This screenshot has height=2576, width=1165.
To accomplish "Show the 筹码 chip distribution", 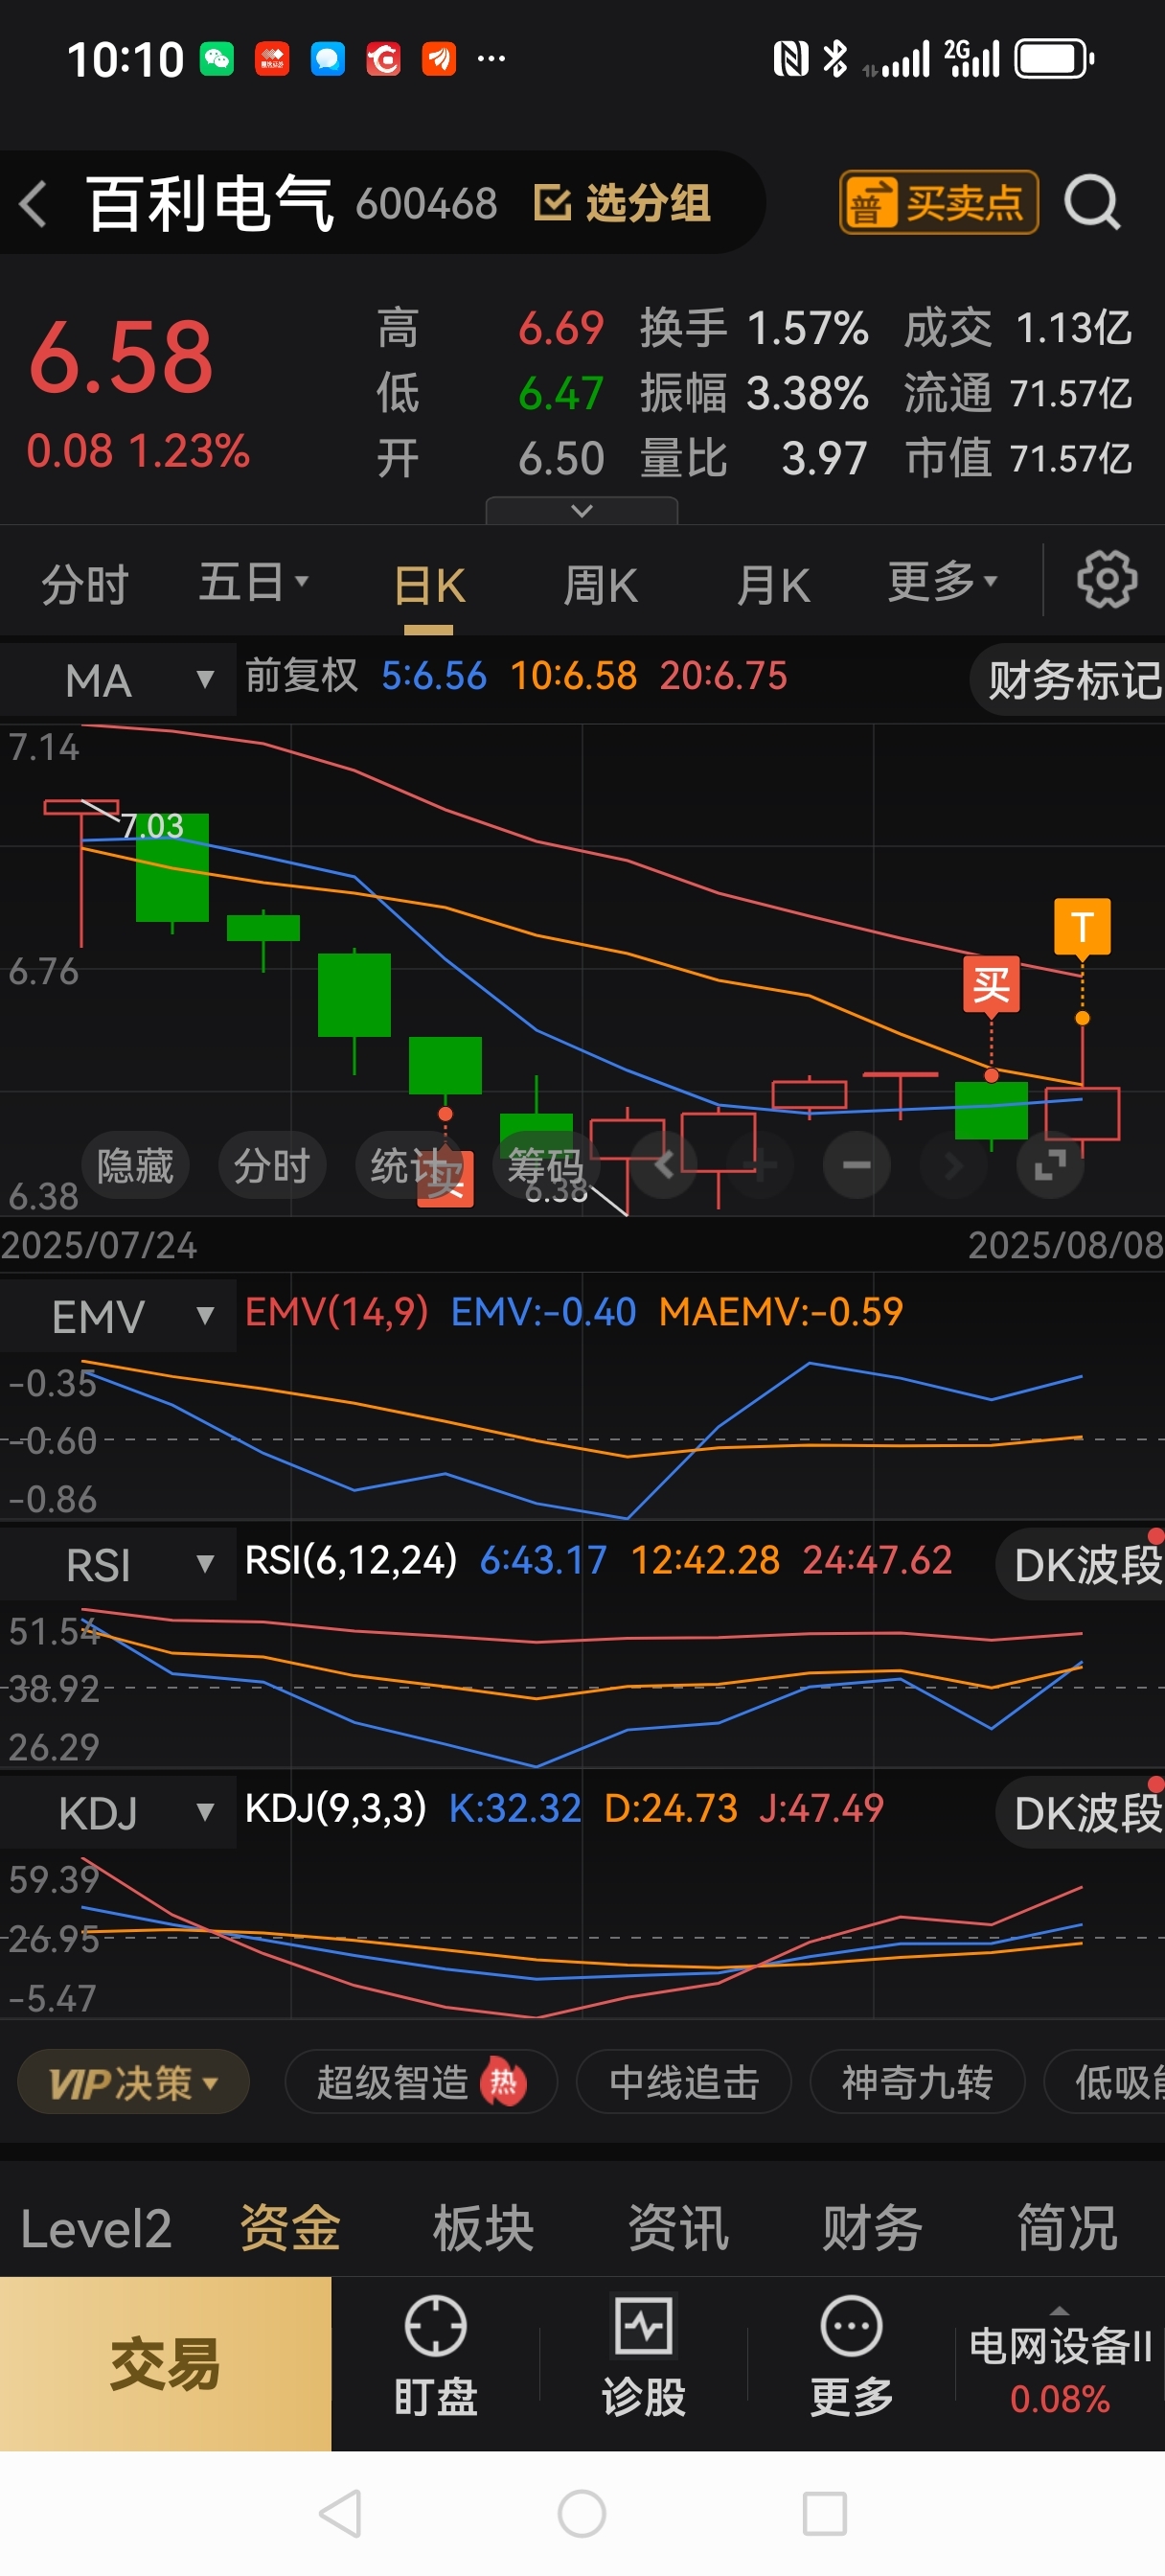I will pos(545,1165).
